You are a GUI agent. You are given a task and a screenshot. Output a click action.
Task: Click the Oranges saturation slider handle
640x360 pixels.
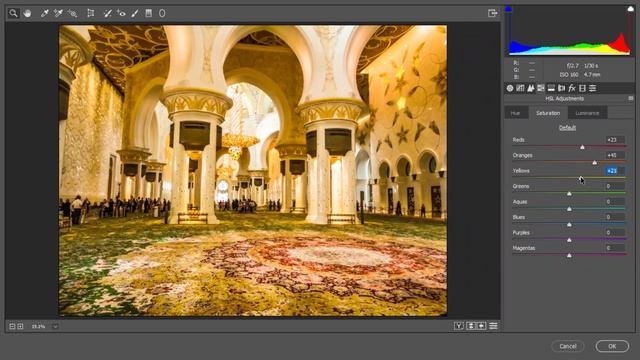tap(595, 162)
